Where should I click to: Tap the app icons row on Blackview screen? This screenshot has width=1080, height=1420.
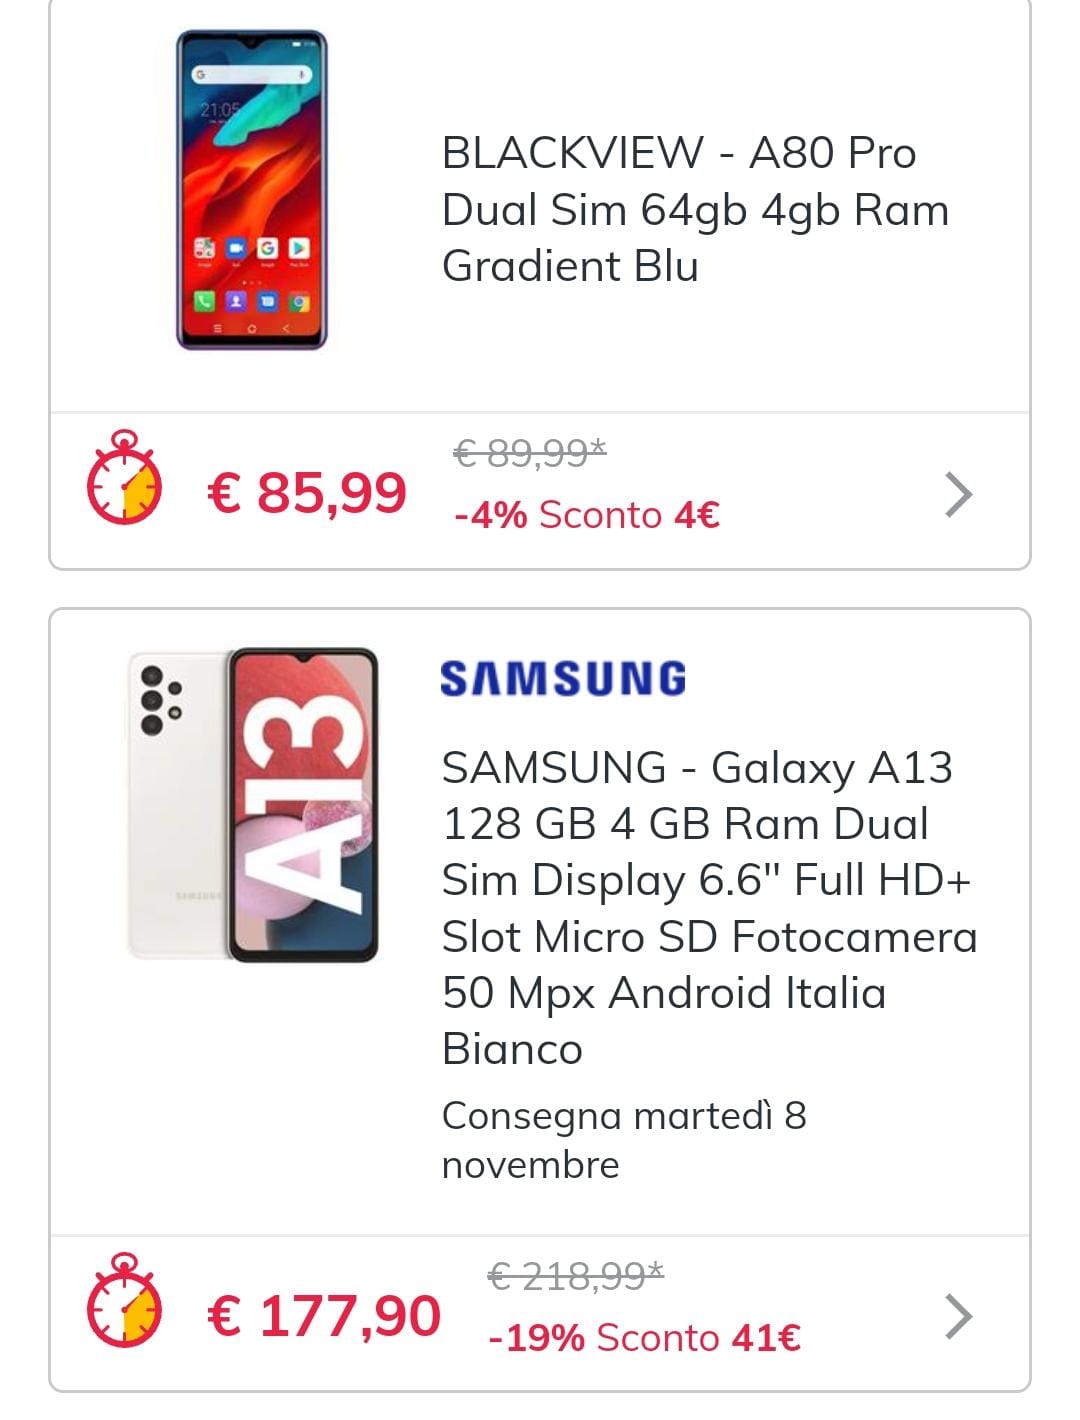click(252, 247)
